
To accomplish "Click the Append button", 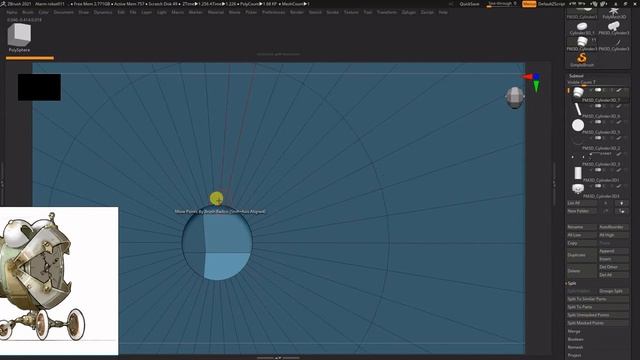I will pyautogui.click(x=613, y=251).
